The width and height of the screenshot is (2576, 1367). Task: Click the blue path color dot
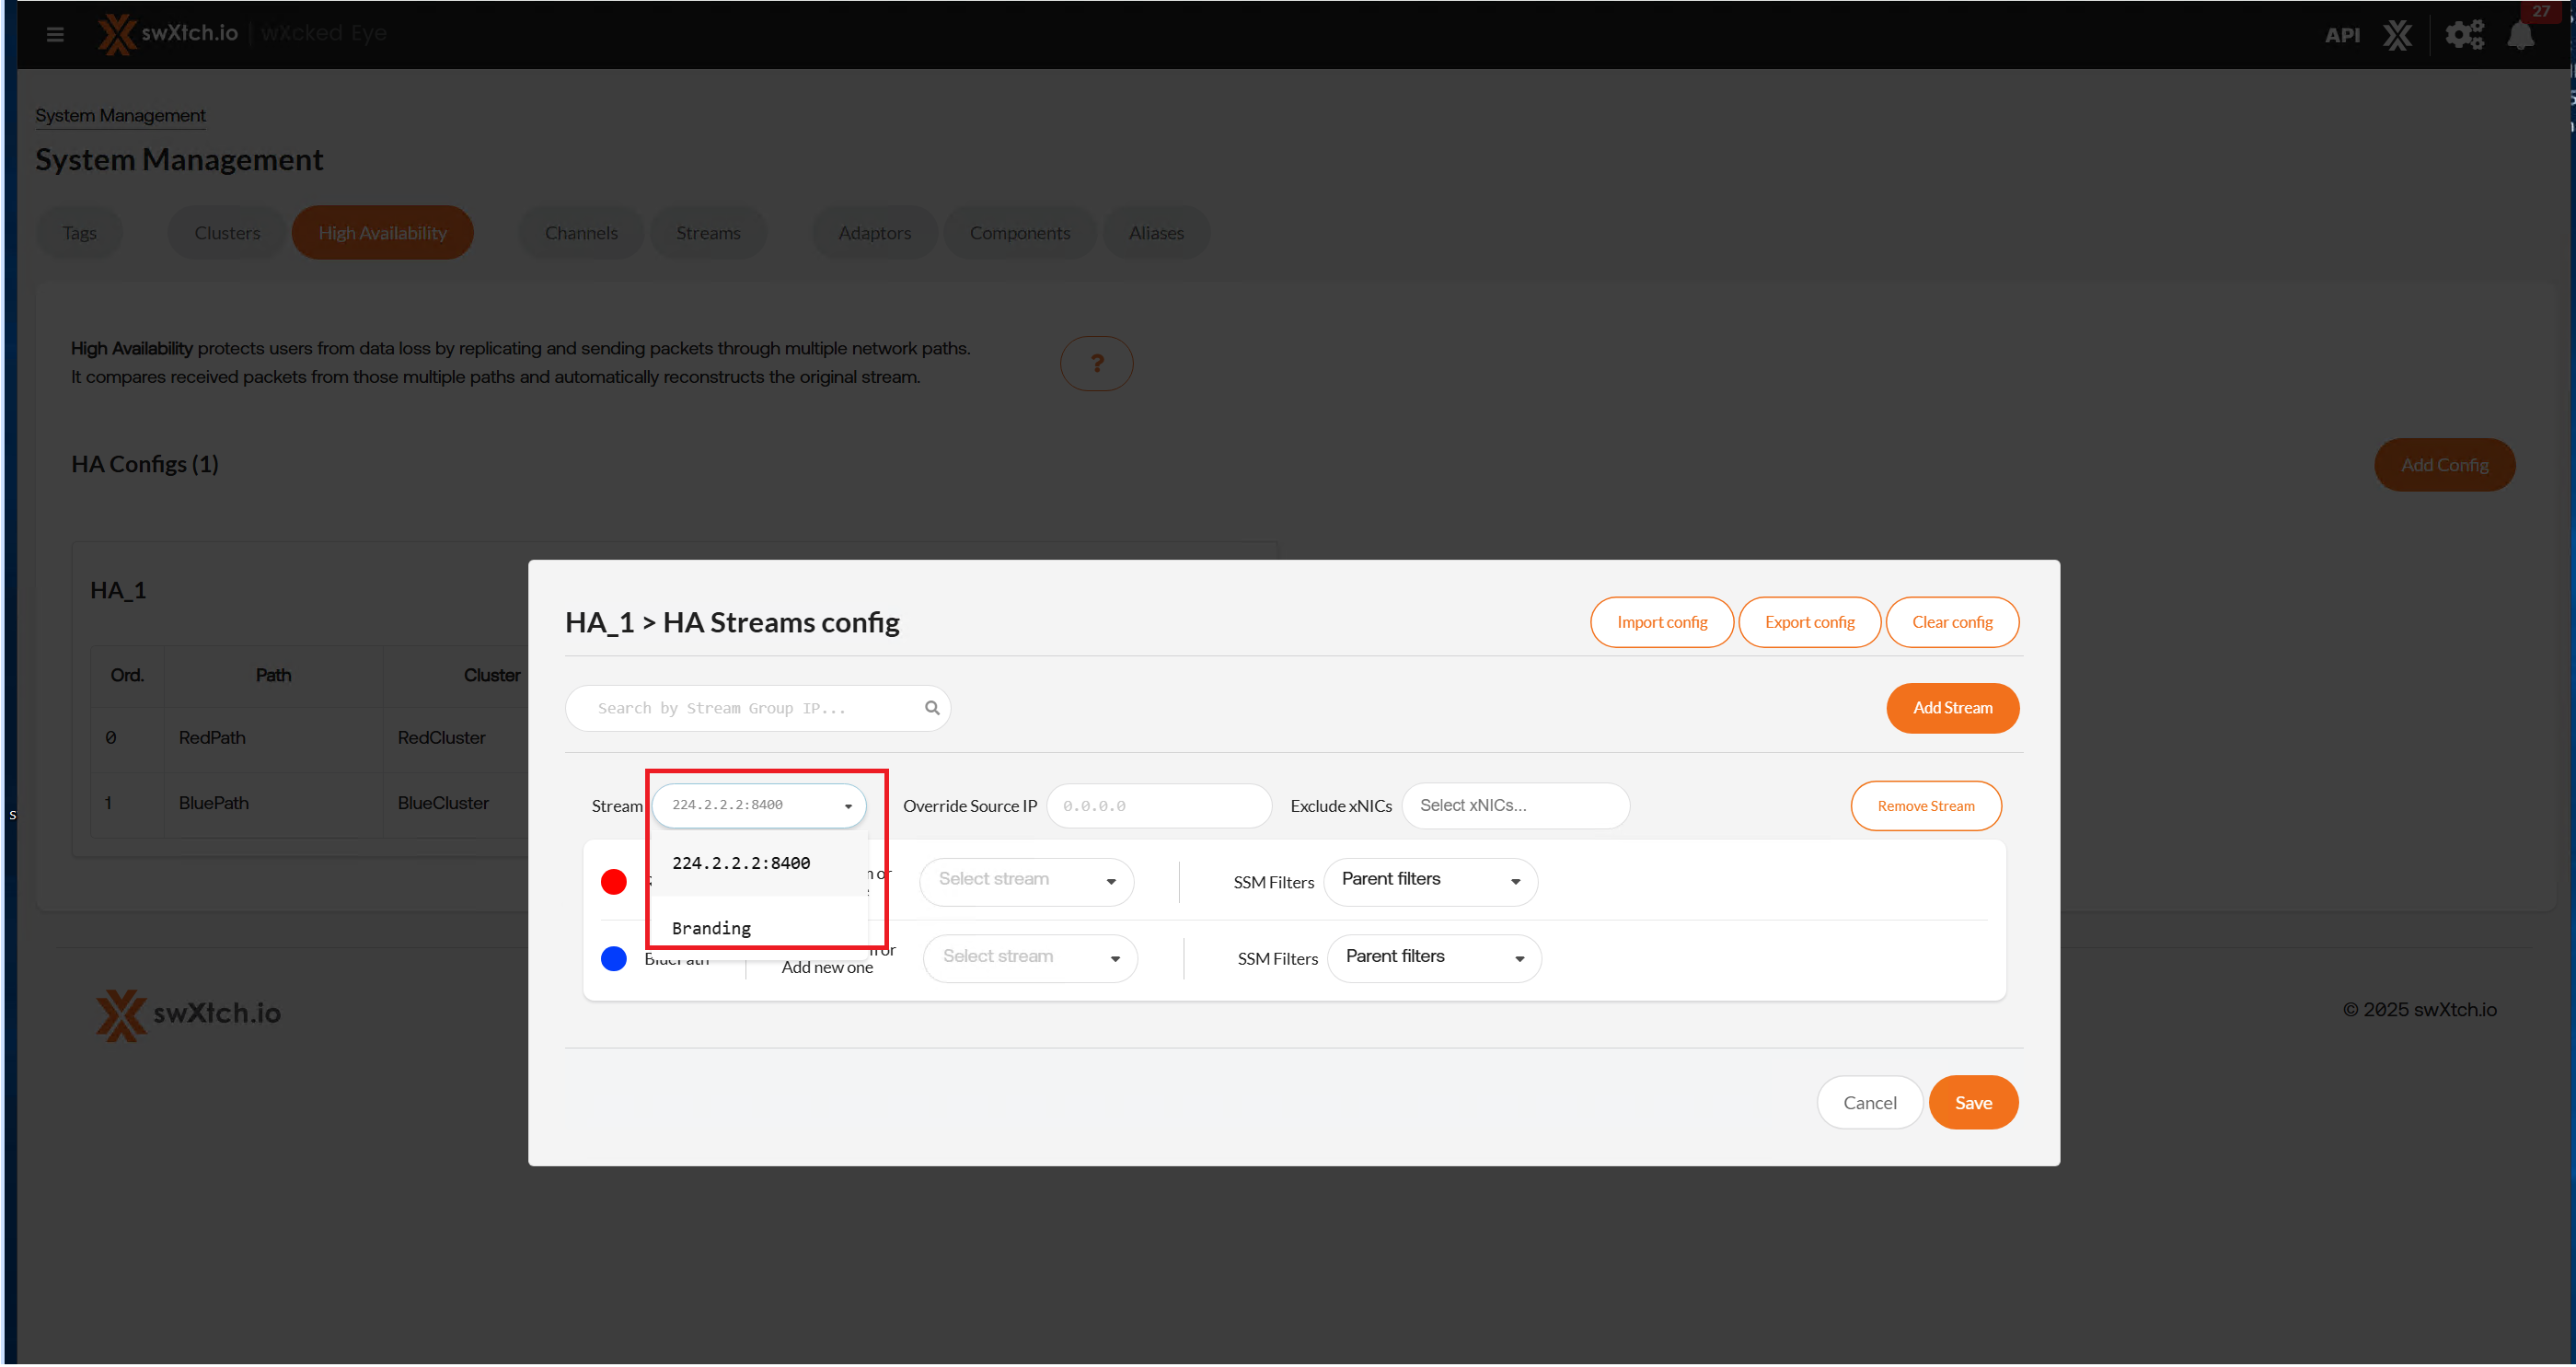coord(613,959)
